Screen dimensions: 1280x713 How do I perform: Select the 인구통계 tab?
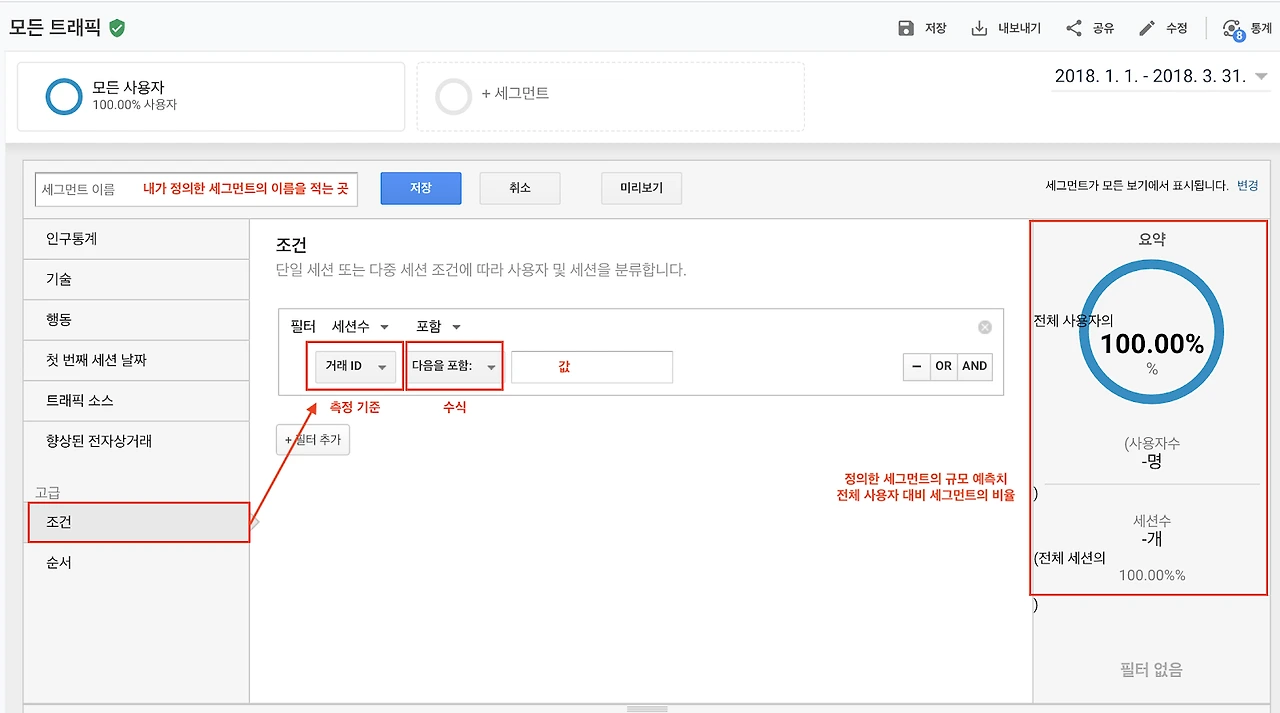[x=137, y=239]
